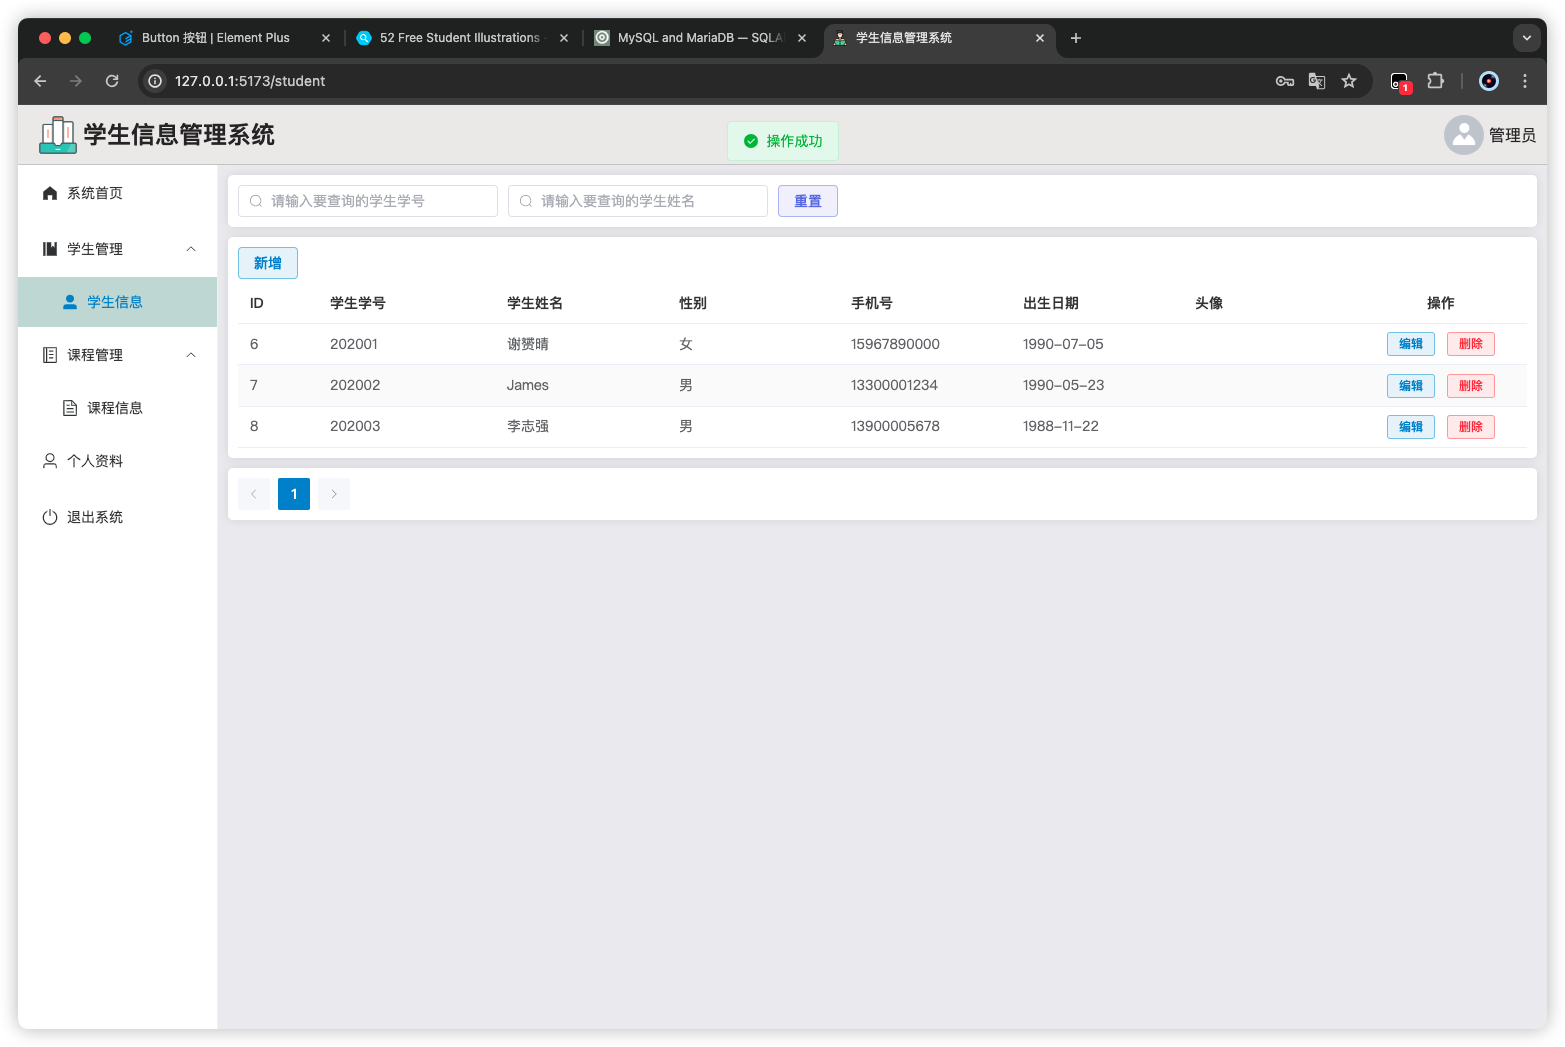The width and height of the screenshot is (1565, 1047).
Task: Click the browser back arrow
Action: (40, 81)
